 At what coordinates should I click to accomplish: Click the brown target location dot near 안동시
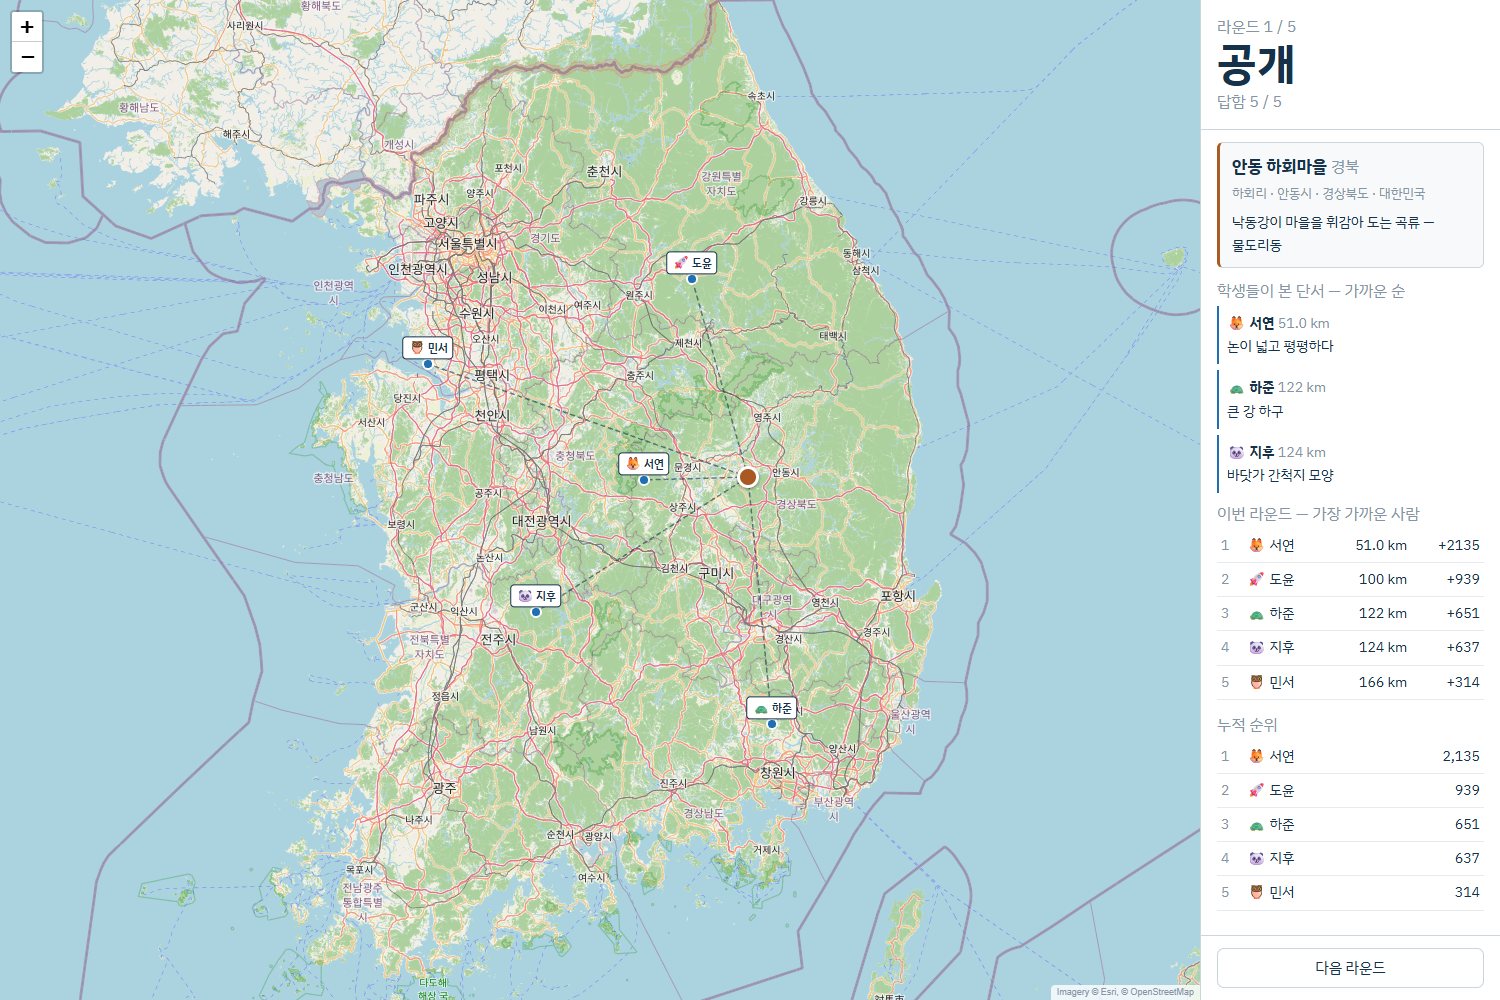748,477
